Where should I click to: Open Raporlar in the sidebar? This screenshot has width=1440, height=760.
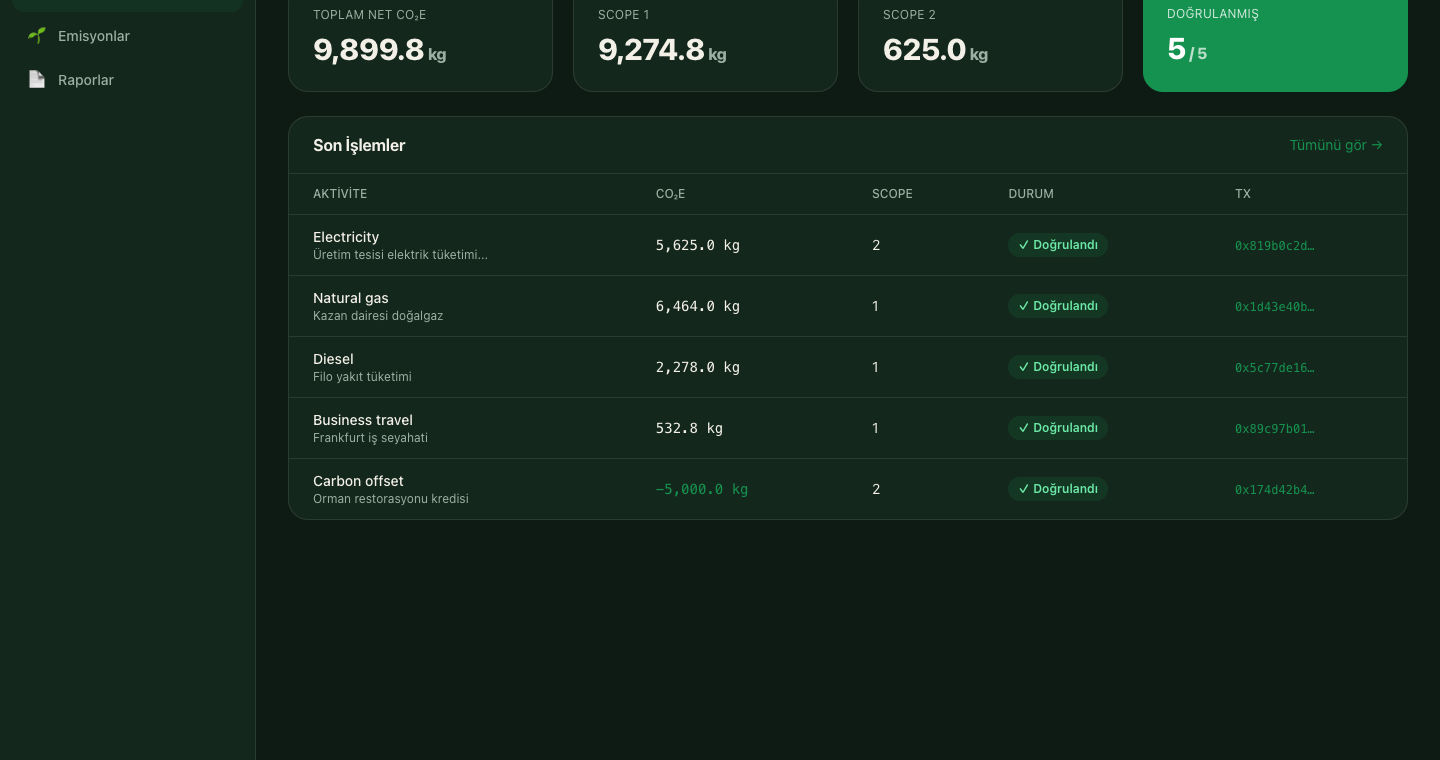pyautogui.click(x=128, y=80)
